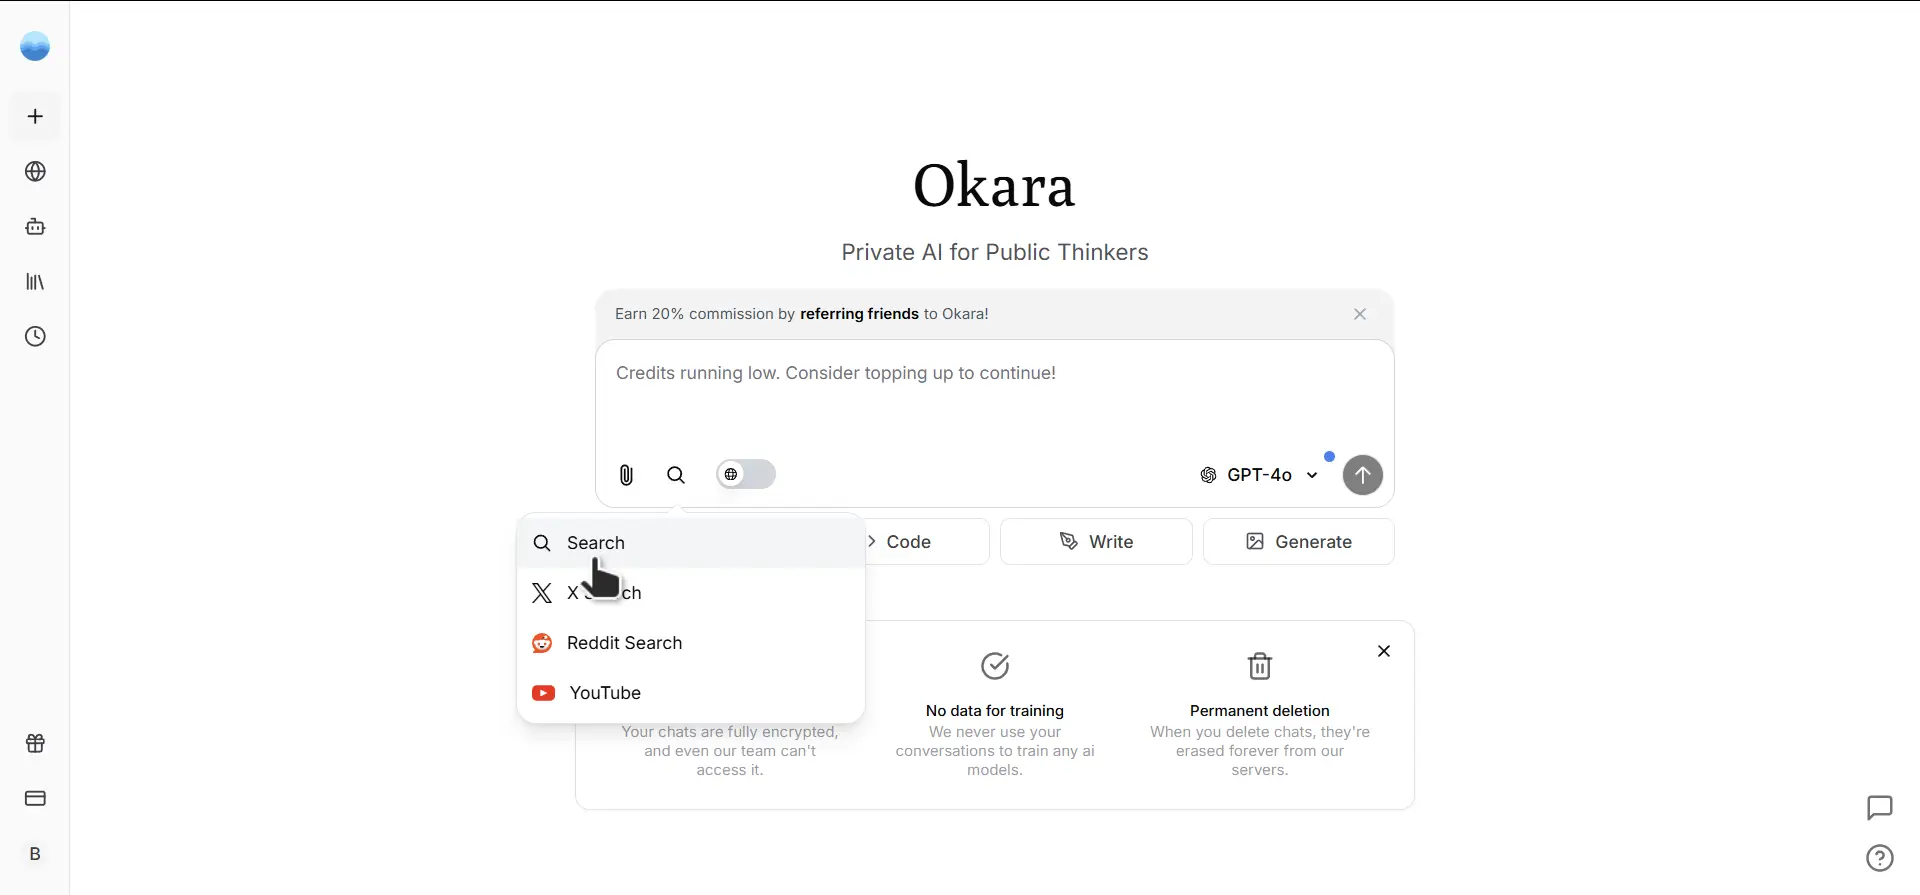Screen dimensions: 1920x895
Task: Open the profile avatar labeled B
Action: pos(35,854)
